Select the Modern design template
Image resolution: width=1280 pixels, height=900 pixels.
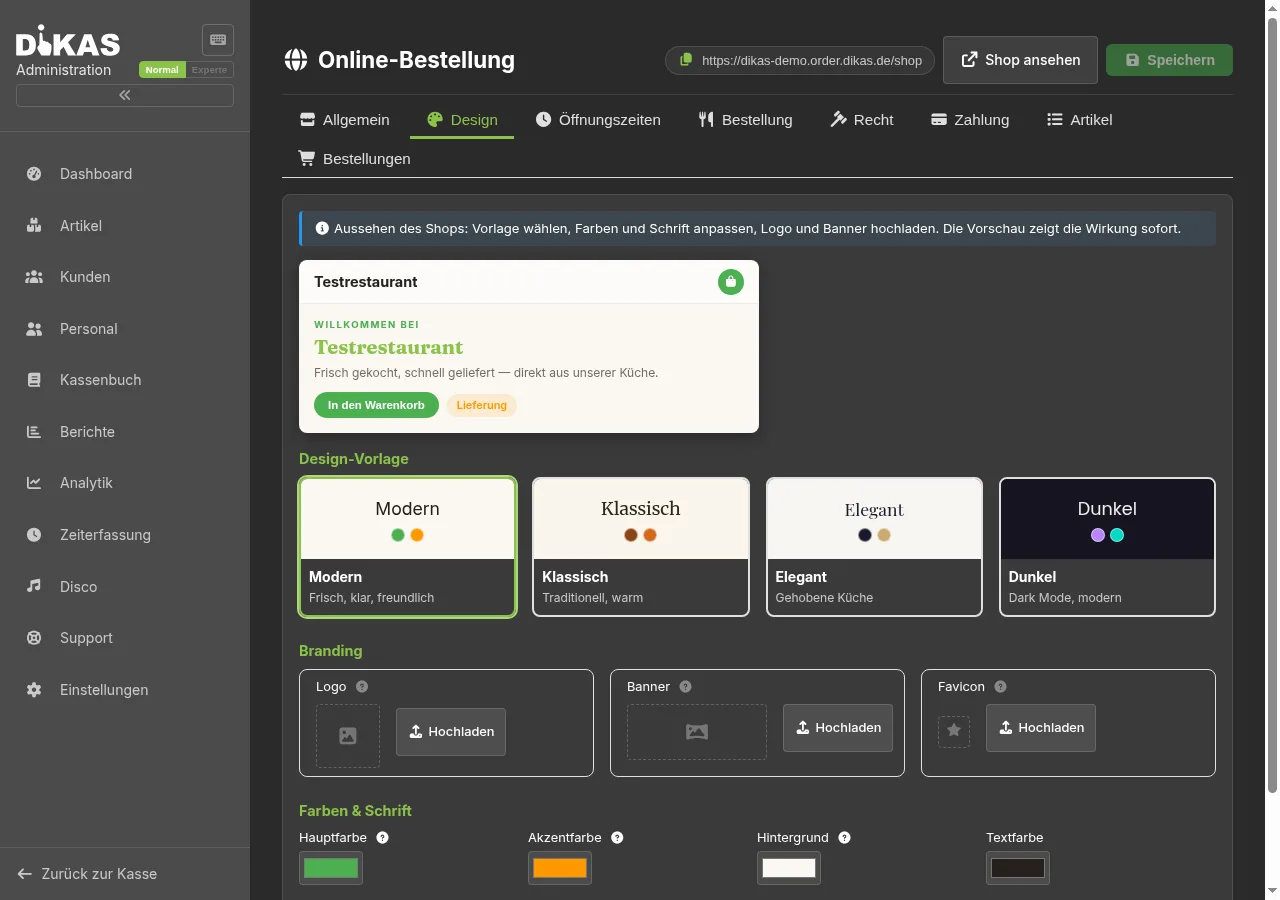tap(408, 547)
